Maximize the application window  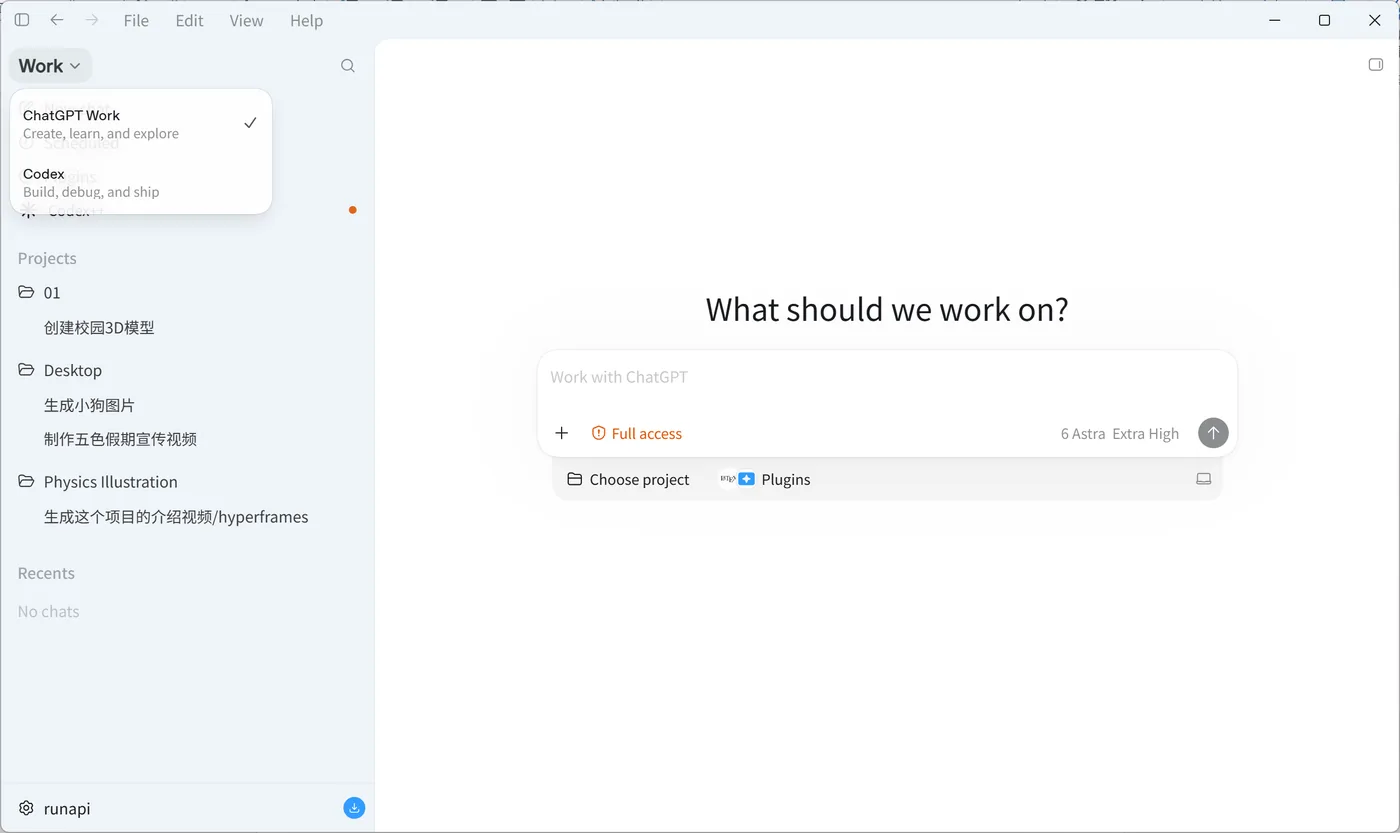1324,20
